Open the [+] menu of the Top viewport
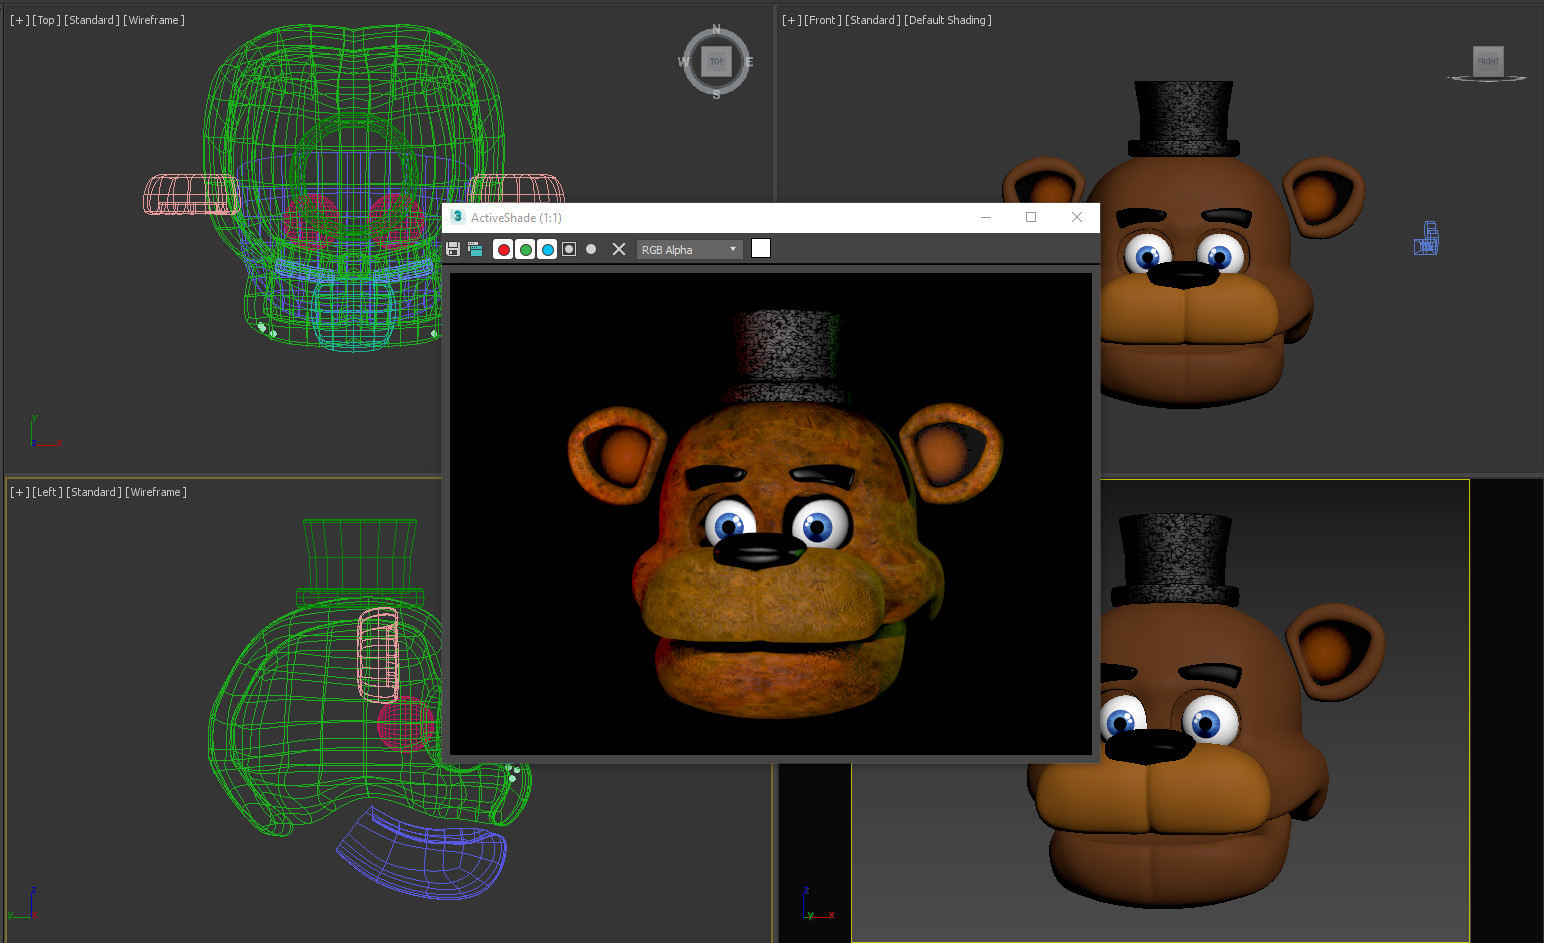The width and height of the screenshot is (1544, 943). (19, 20)
